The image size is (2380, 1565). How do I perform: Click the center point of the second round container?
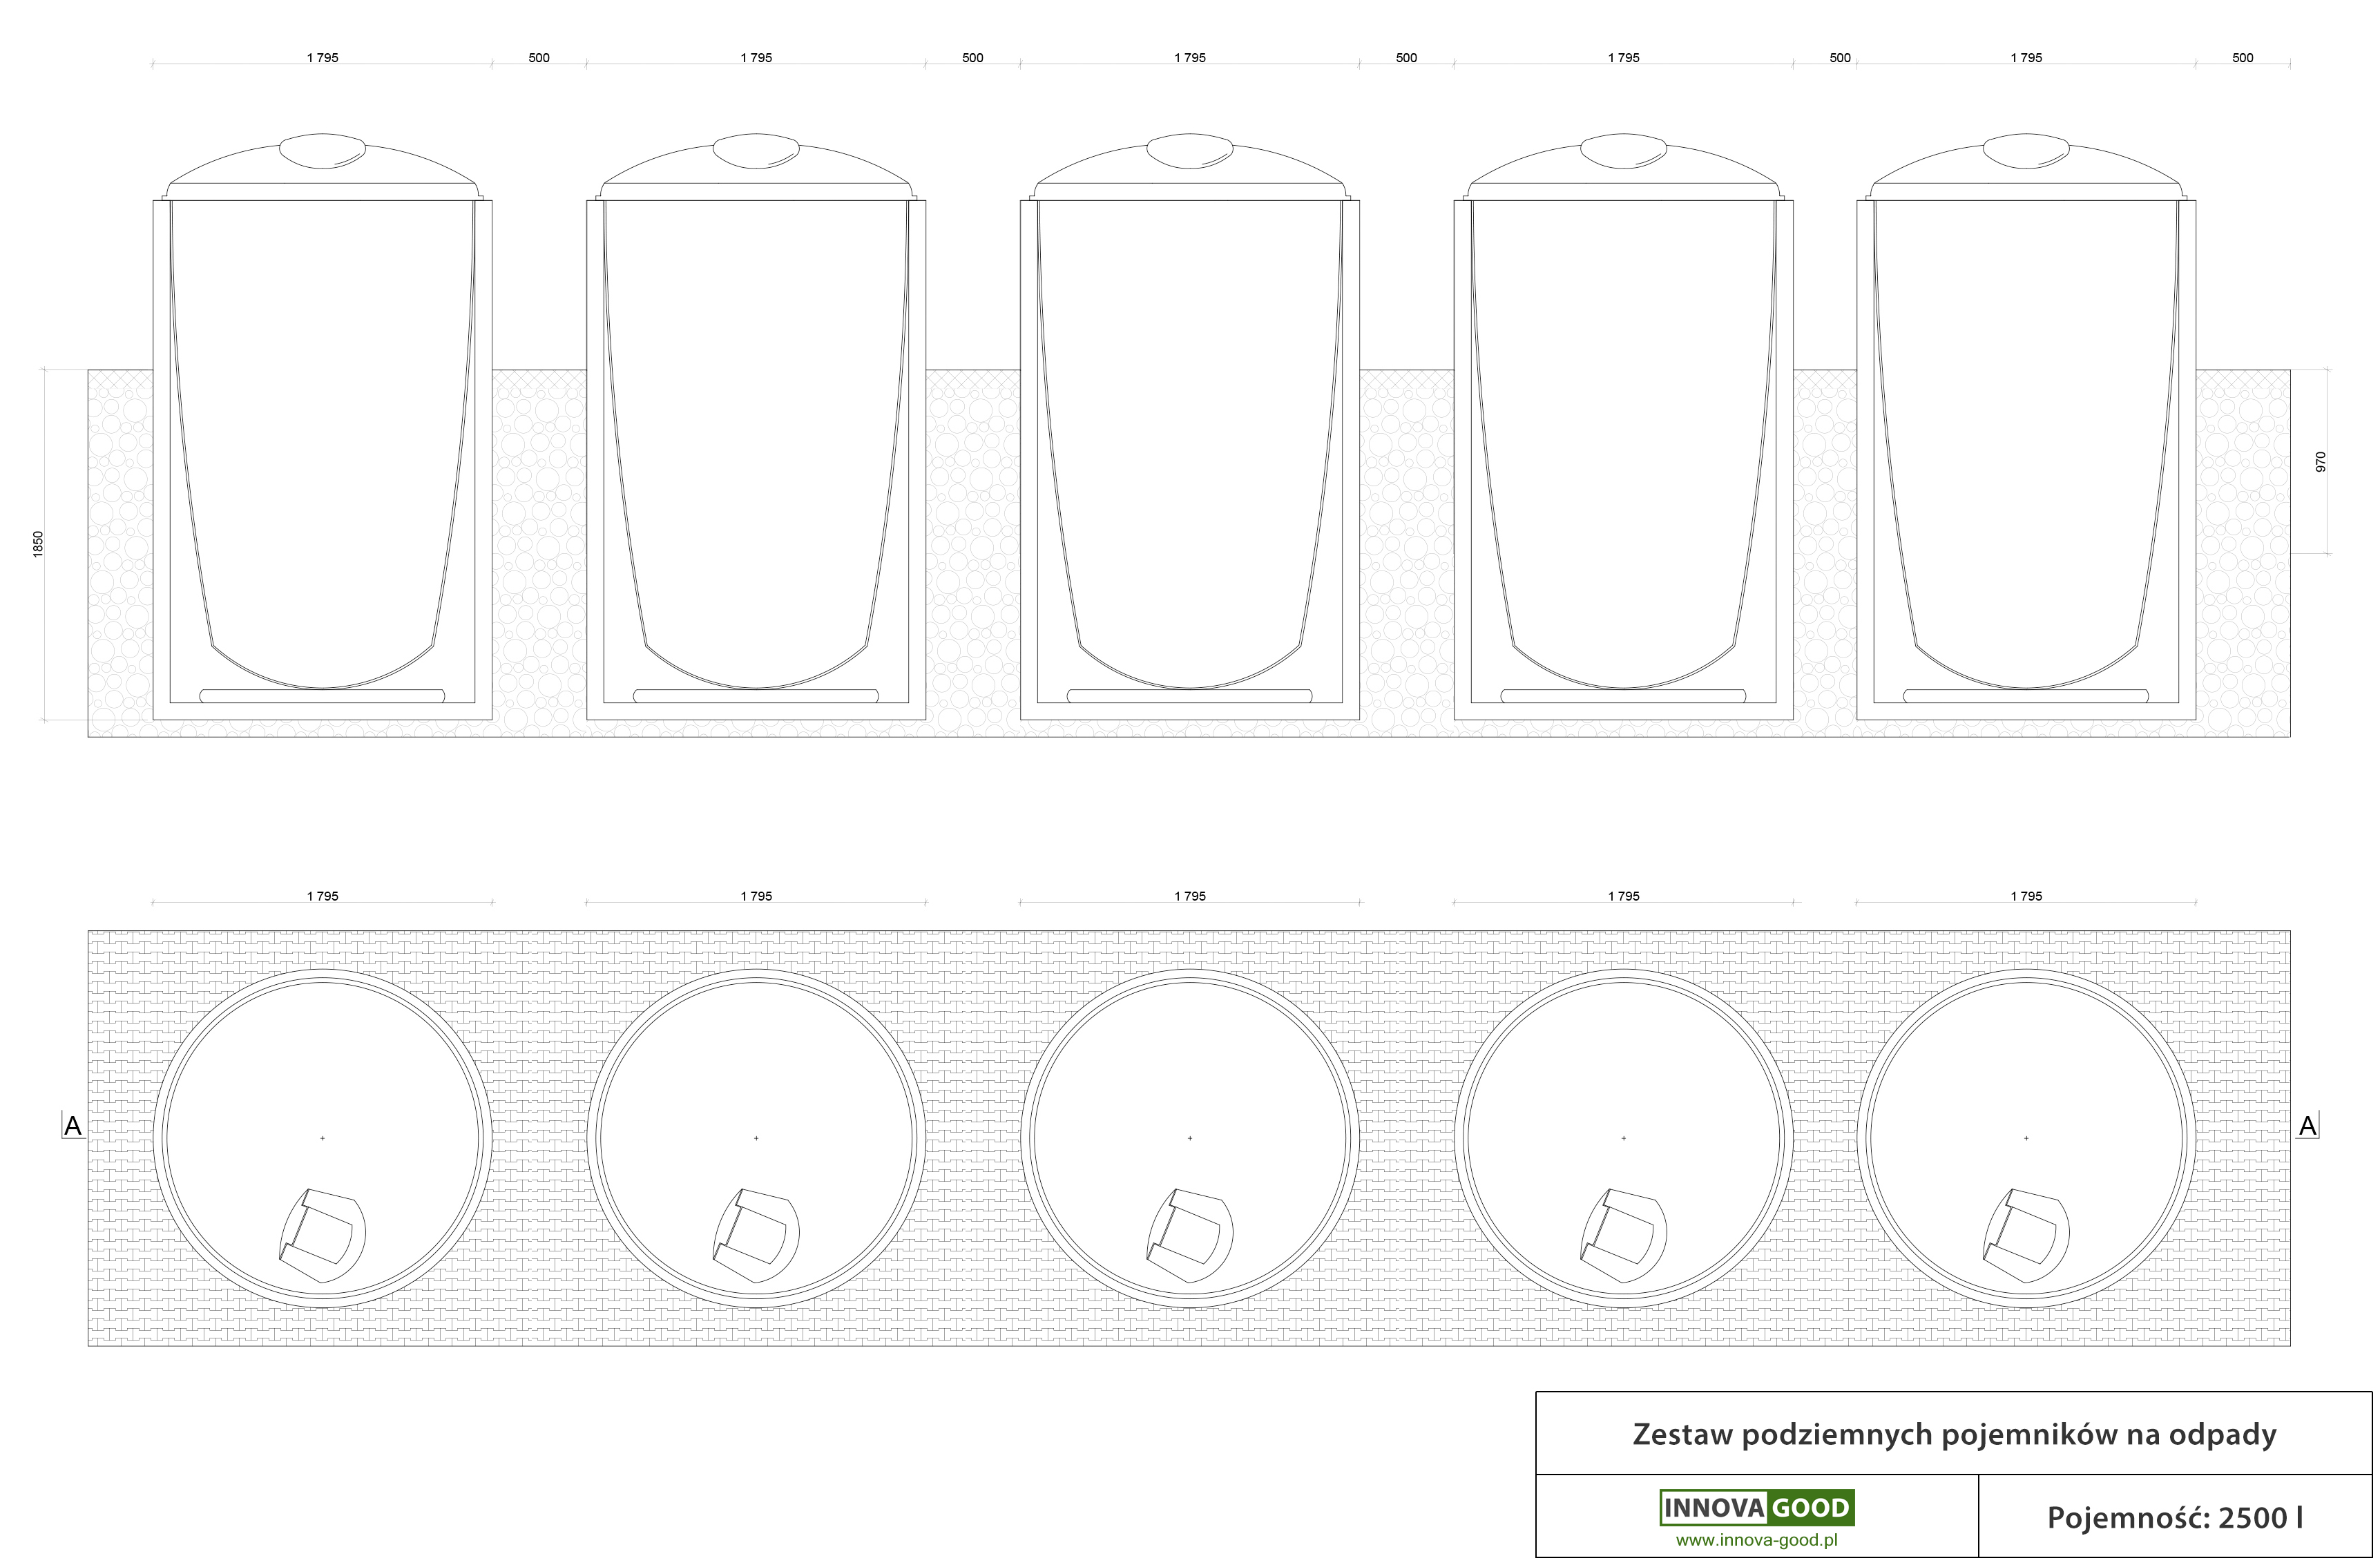pyautogui.click(x=756, y=1138)
